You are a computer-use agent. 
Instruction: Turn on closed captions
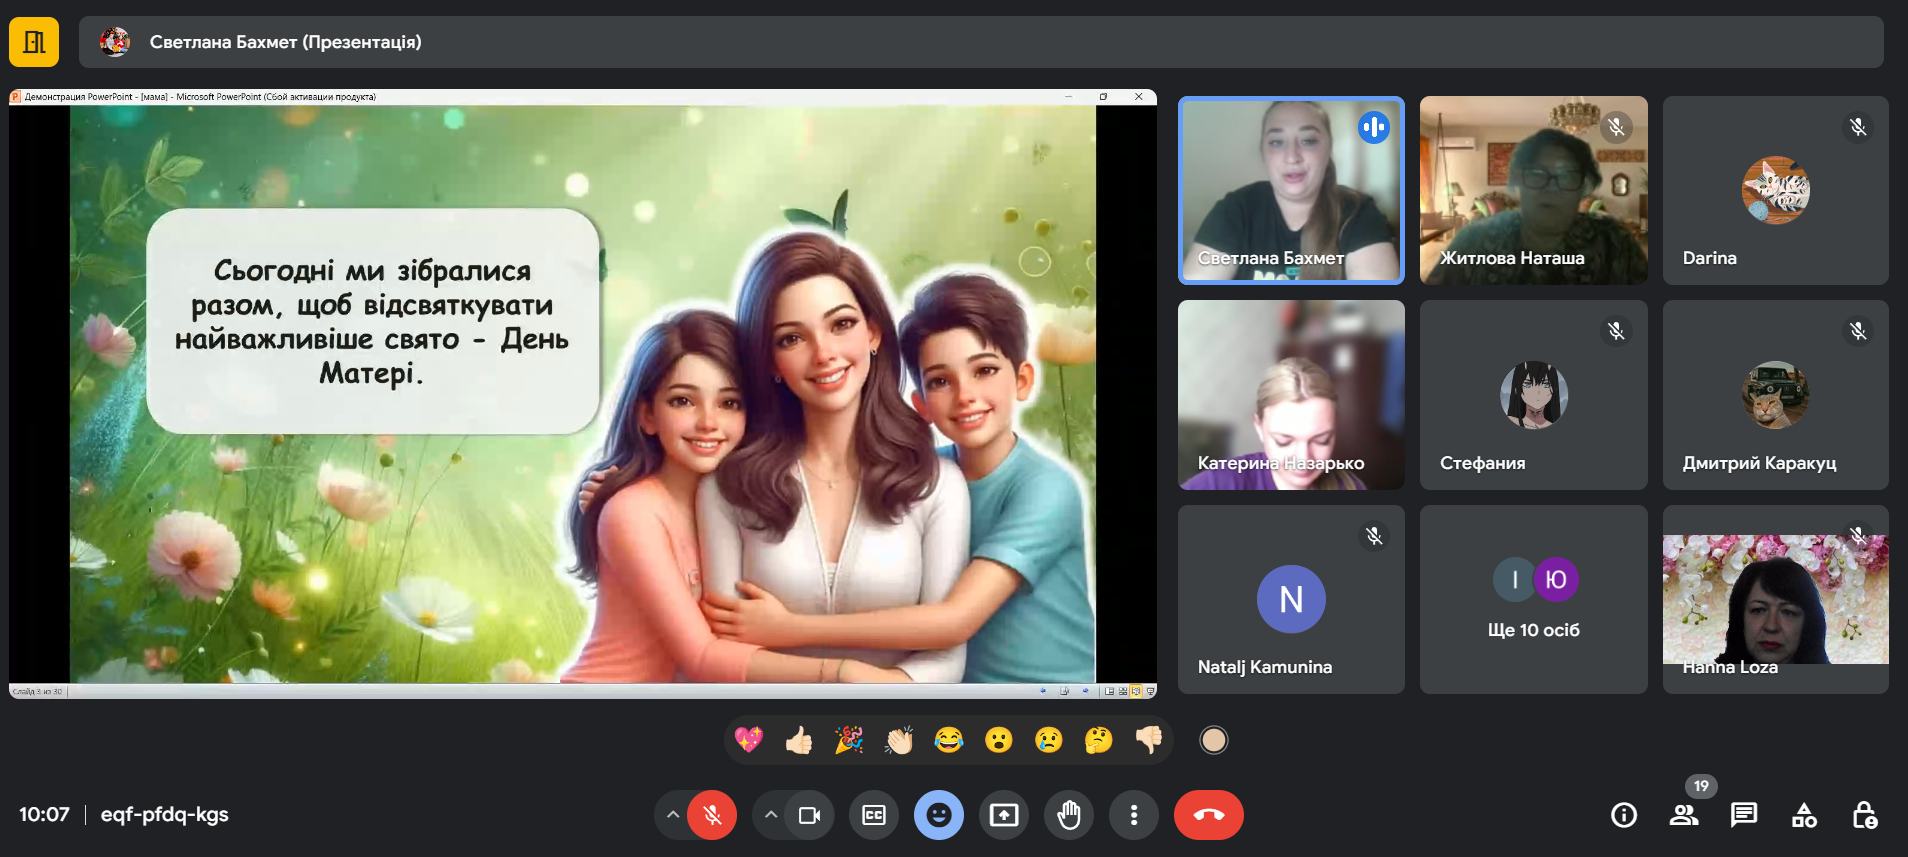tap(874, 815)
